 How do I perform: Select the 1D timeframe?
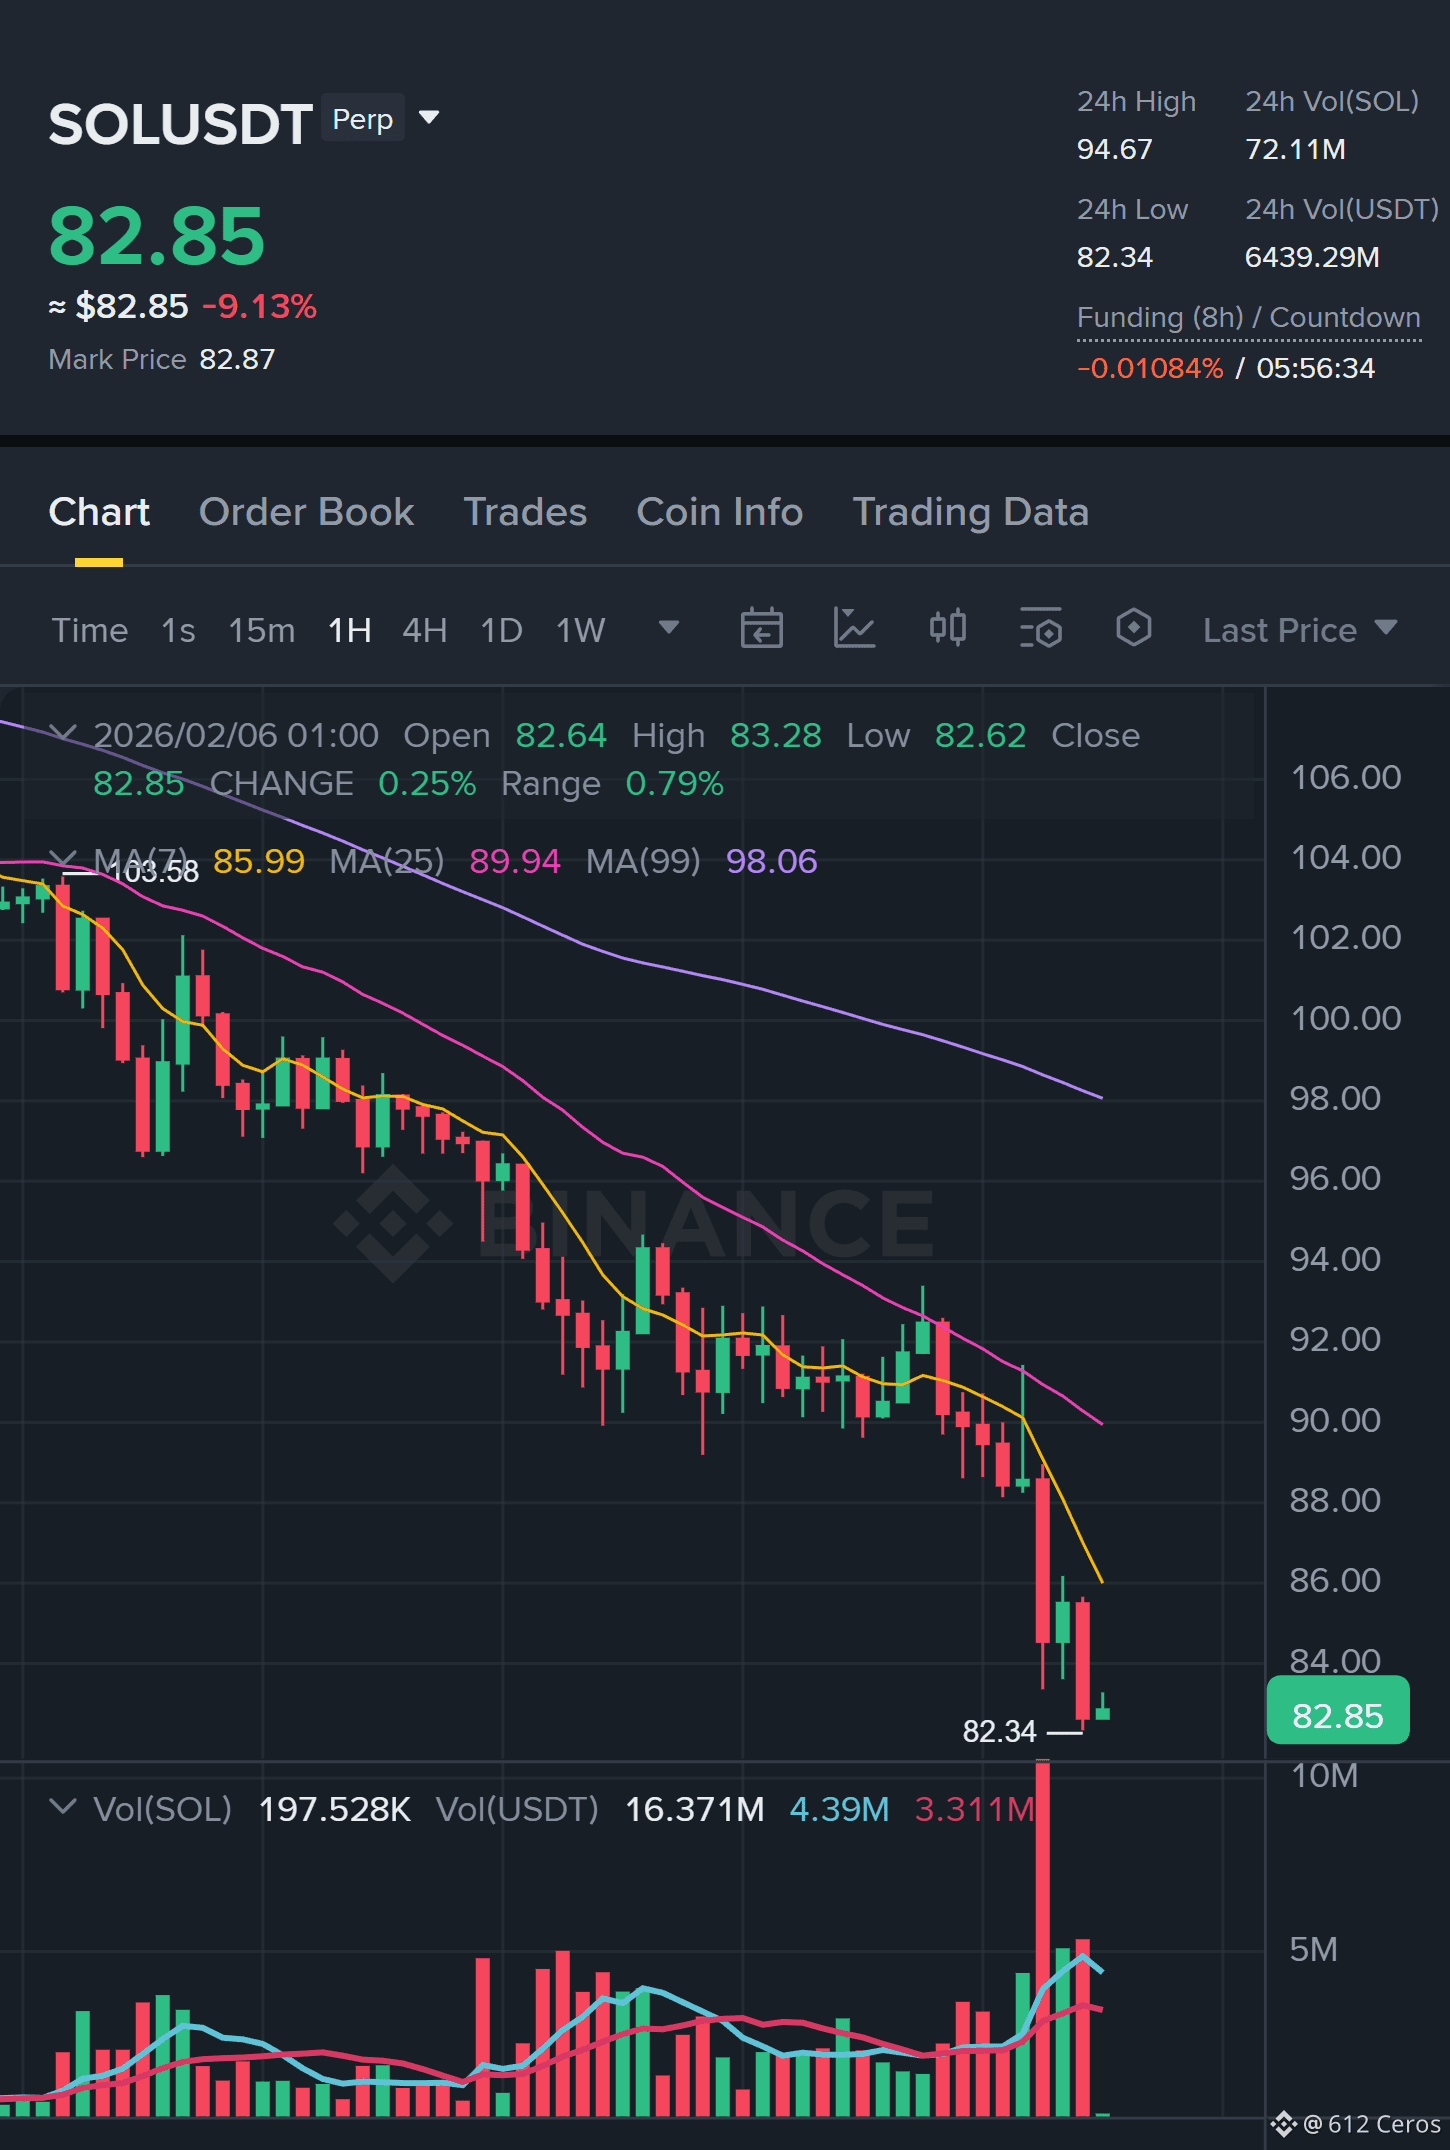coord(501,630)
